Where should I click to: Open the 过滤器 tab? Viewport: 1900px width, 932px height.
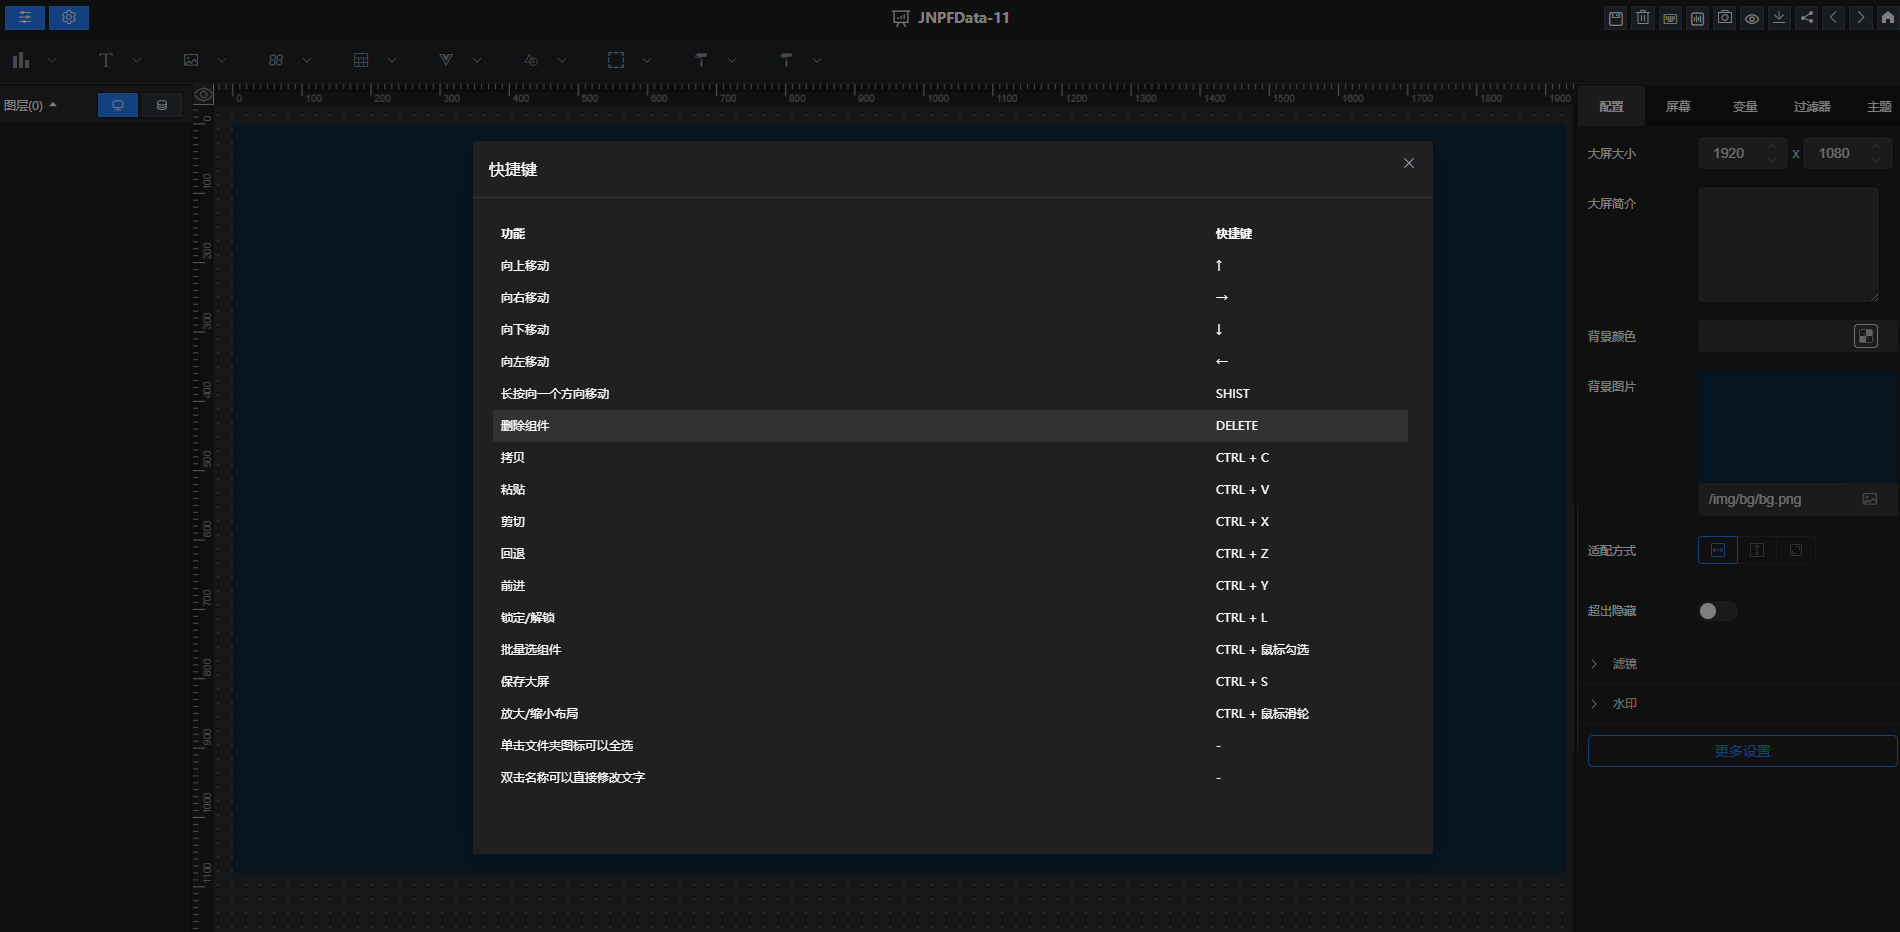1811,107
